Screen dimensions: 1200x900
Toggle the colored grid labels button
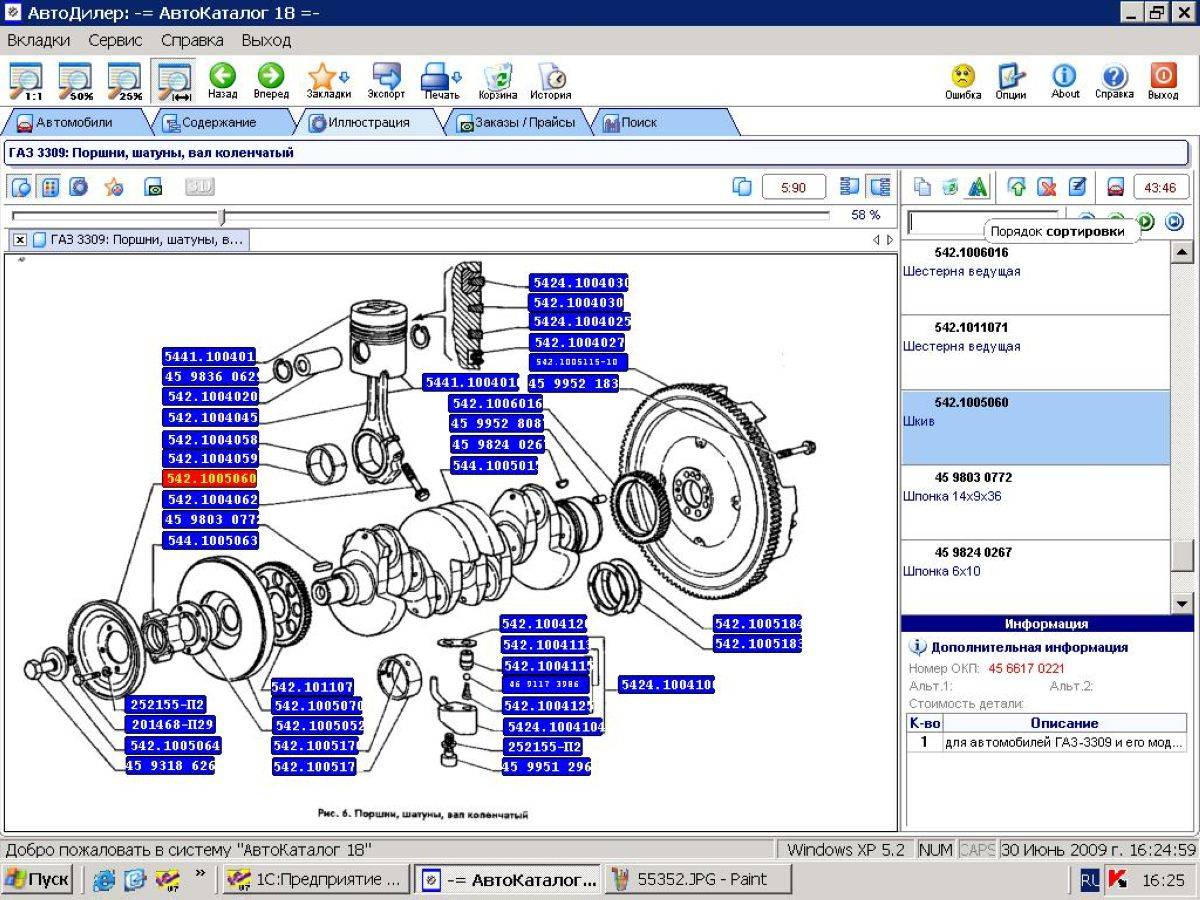pos(49,187)
